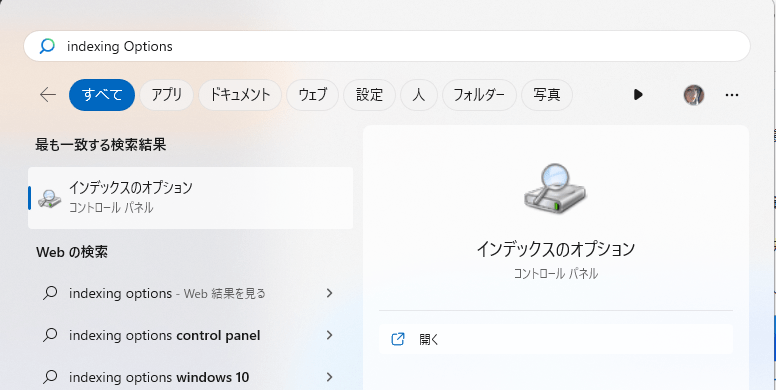Click the 最も一致する検索結果 heading
This screenshot has height=390, width=776.
coord(100,145)
